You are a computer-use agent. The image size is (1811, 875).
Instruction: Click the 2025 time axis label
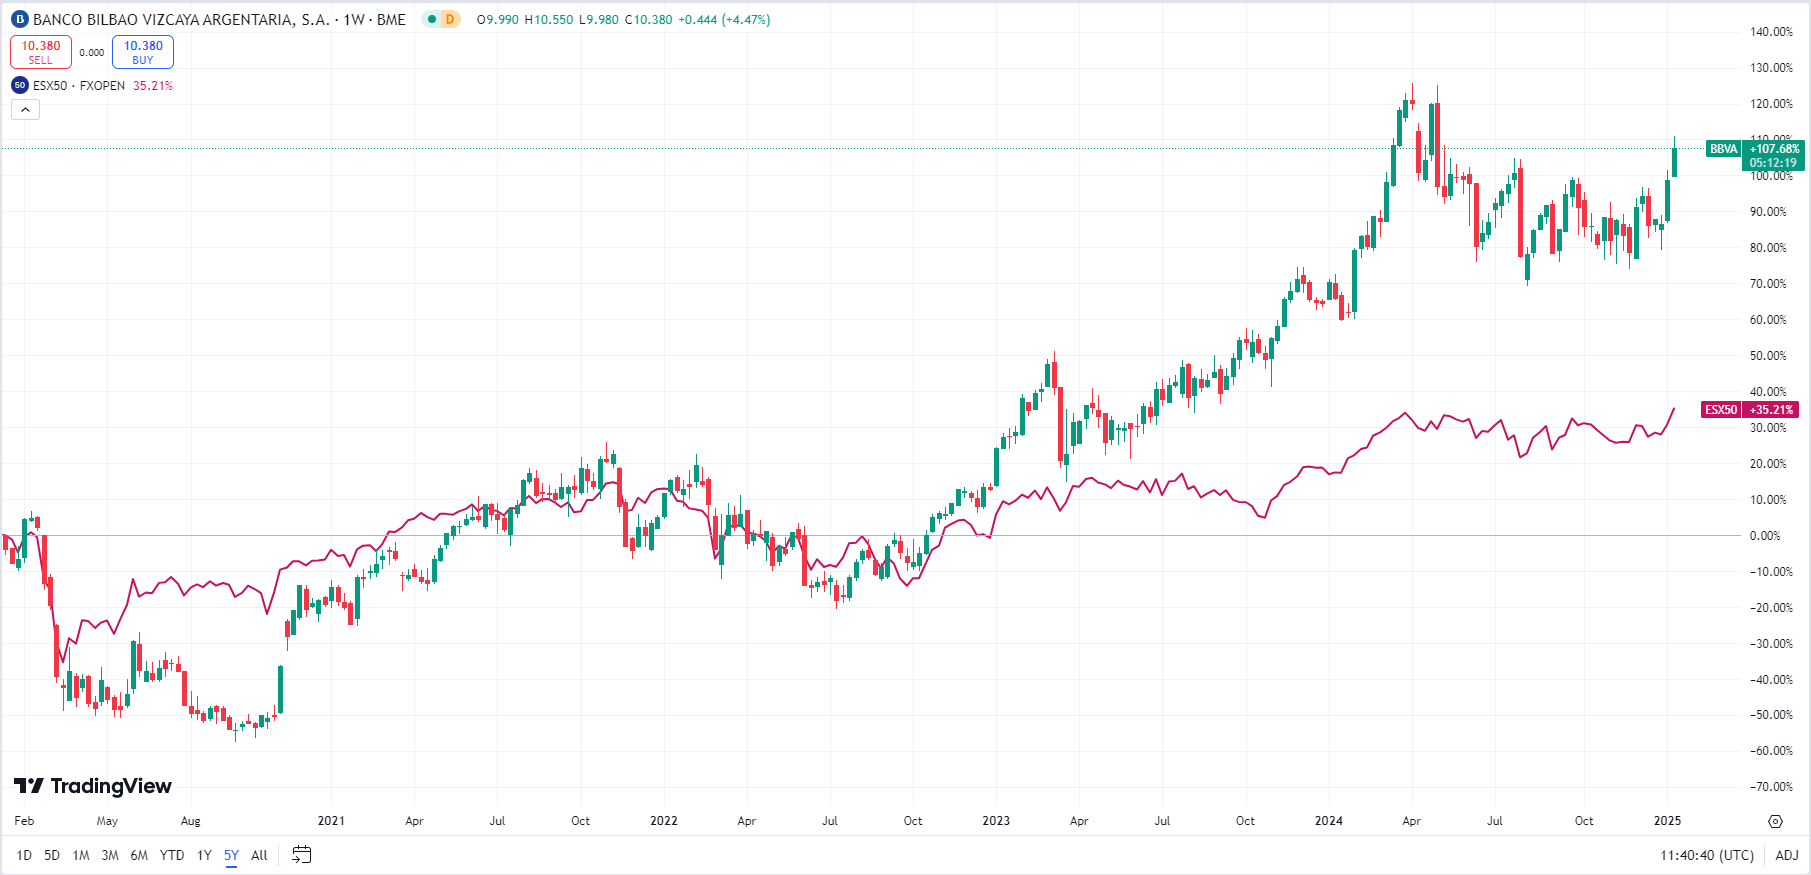1667,821
